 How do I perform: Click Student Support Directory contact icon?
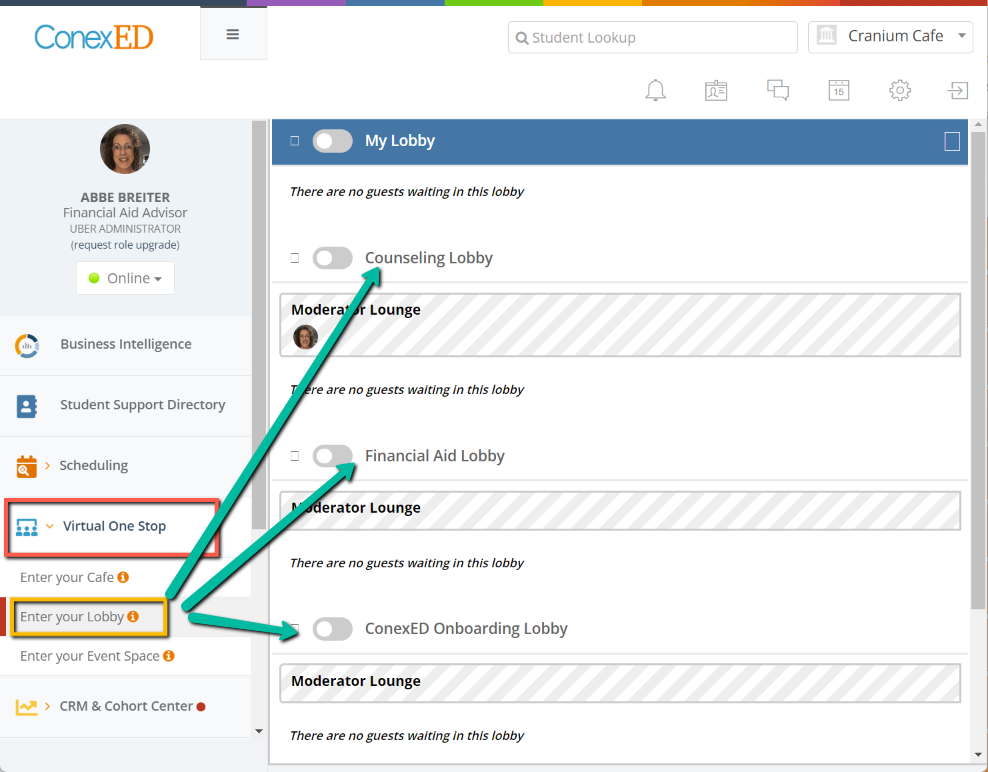tap(26, 406)
